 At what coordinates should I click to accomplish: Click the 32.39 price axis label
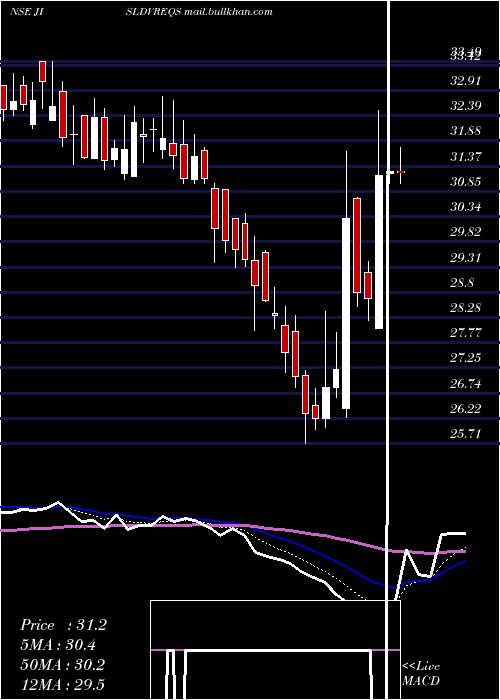tap(466, 106)
